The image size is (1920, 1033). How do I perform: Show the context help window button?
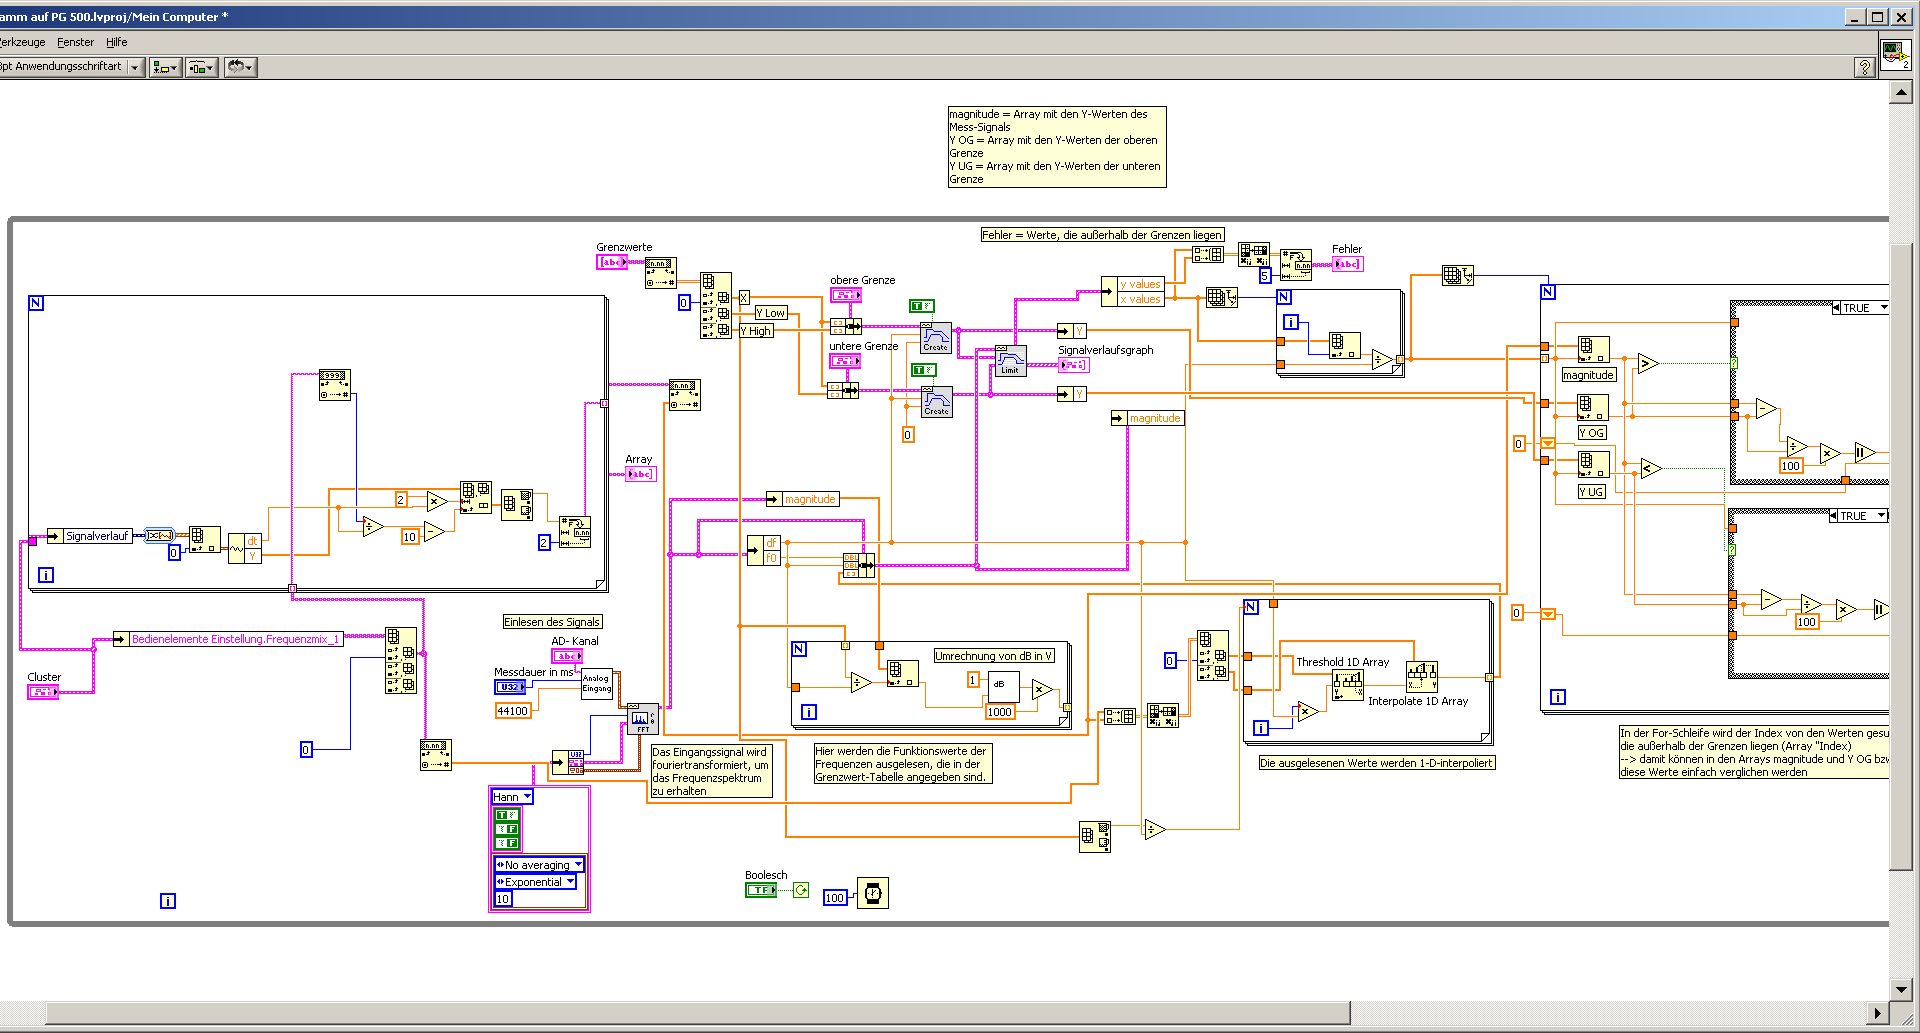(x=1864, y=67)
